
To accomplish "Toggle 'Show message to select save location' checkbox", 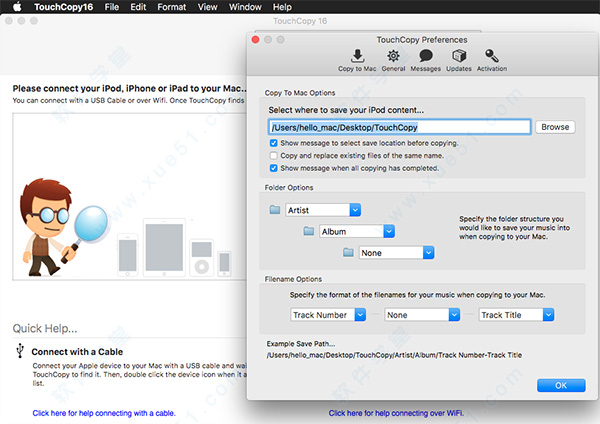I will click(x=274, y=143).
